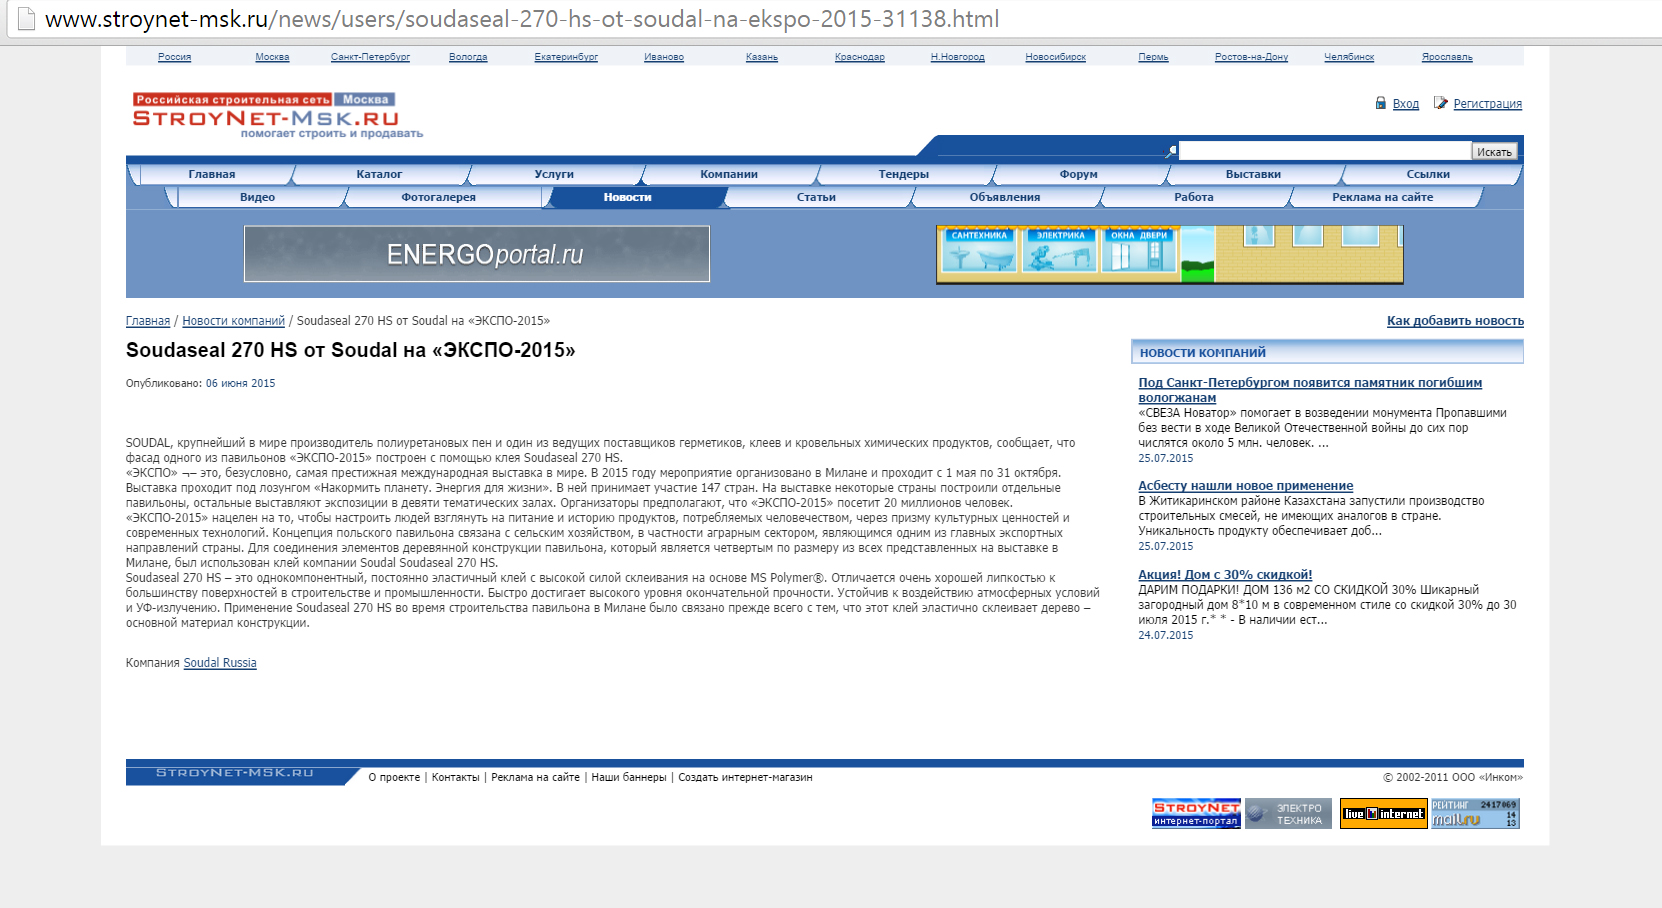Click the page icon in the address bar
Screen dimensions: 1662x908
pyautogui.click(x=26, y=19)
